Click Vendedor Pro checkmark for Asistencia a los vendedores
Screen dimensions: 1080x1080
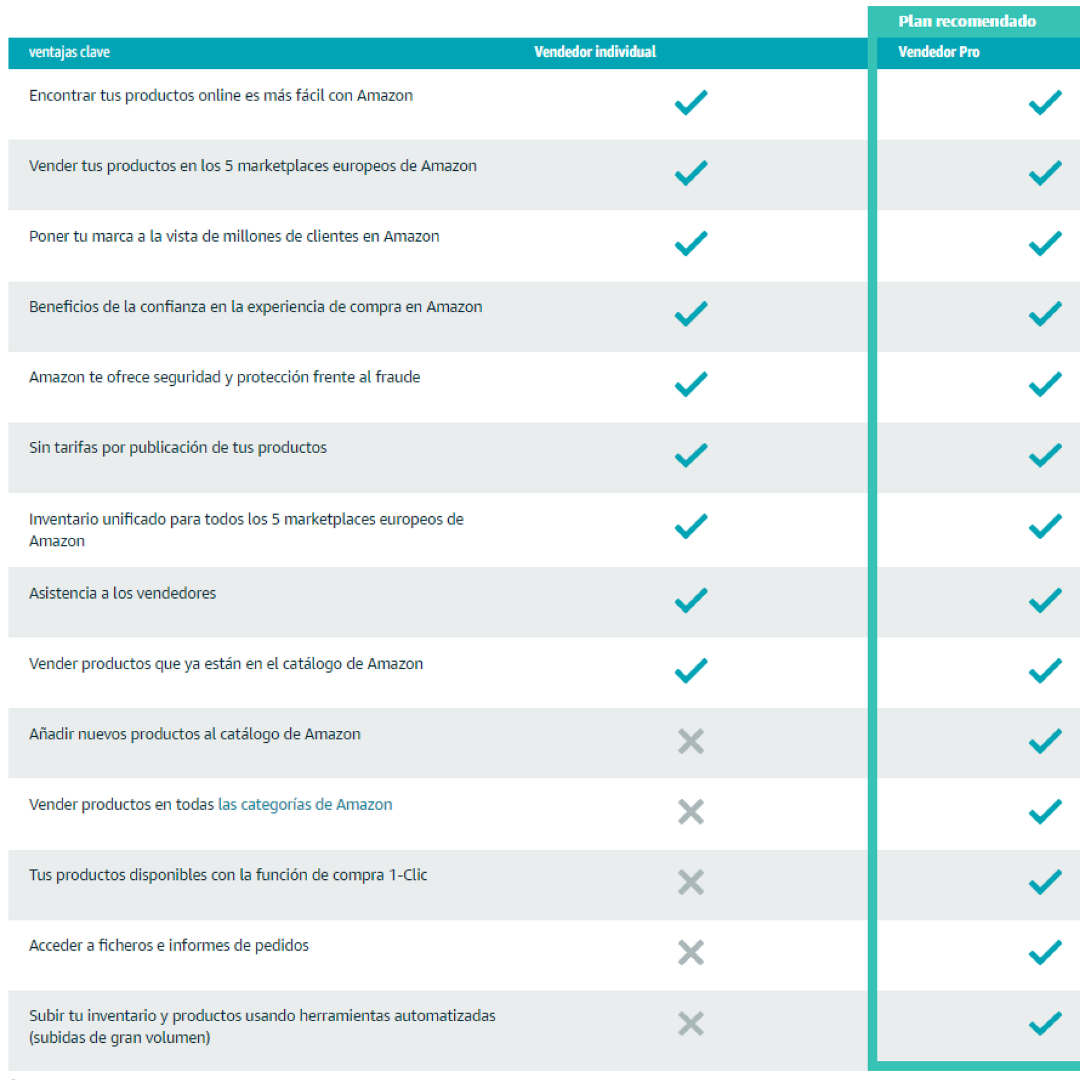pos(1045,600)
